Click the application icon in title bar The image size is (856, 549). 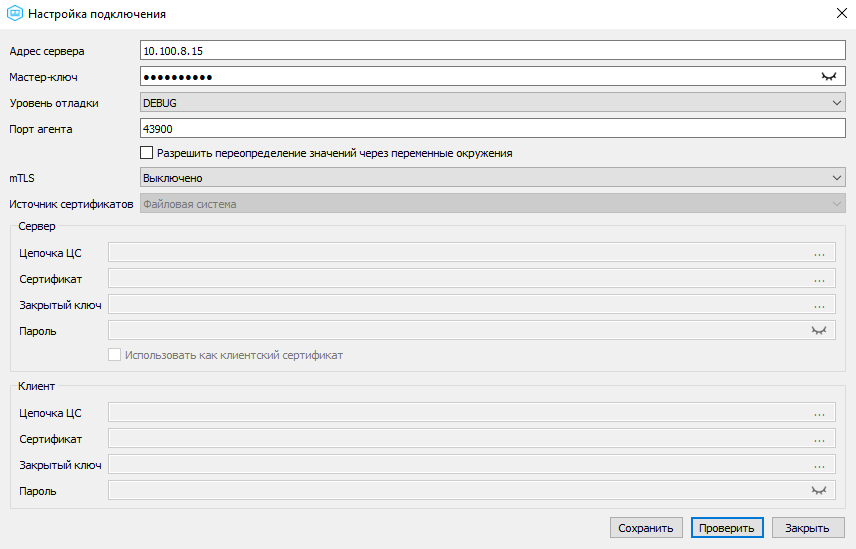(x=15, y=14)
